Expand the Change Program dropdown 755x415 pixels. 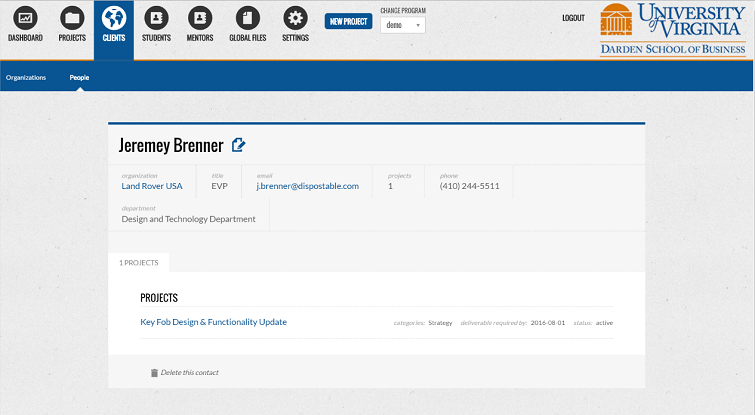[x=402, y=24]
